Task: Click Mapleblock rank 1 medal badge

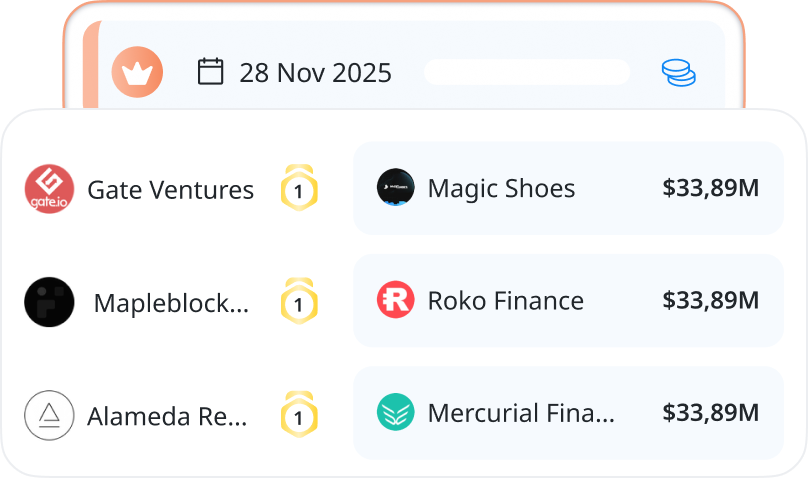Action: (298, 301)
